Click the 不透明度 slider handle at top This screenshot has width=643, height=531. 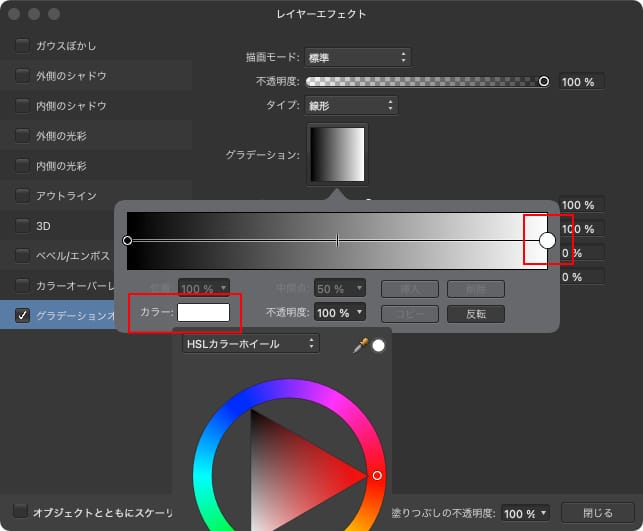click(x=544, y=81)
